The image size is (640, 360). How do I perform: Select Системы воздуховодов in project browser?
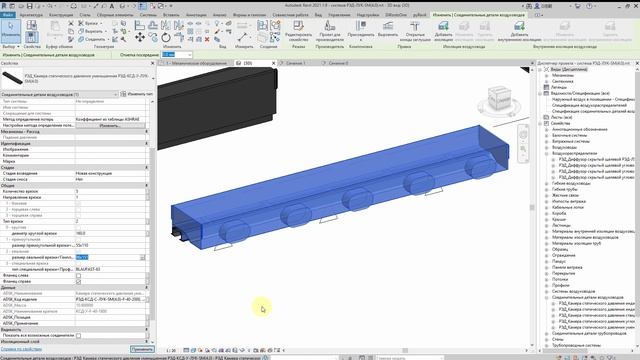click(573, 291)
